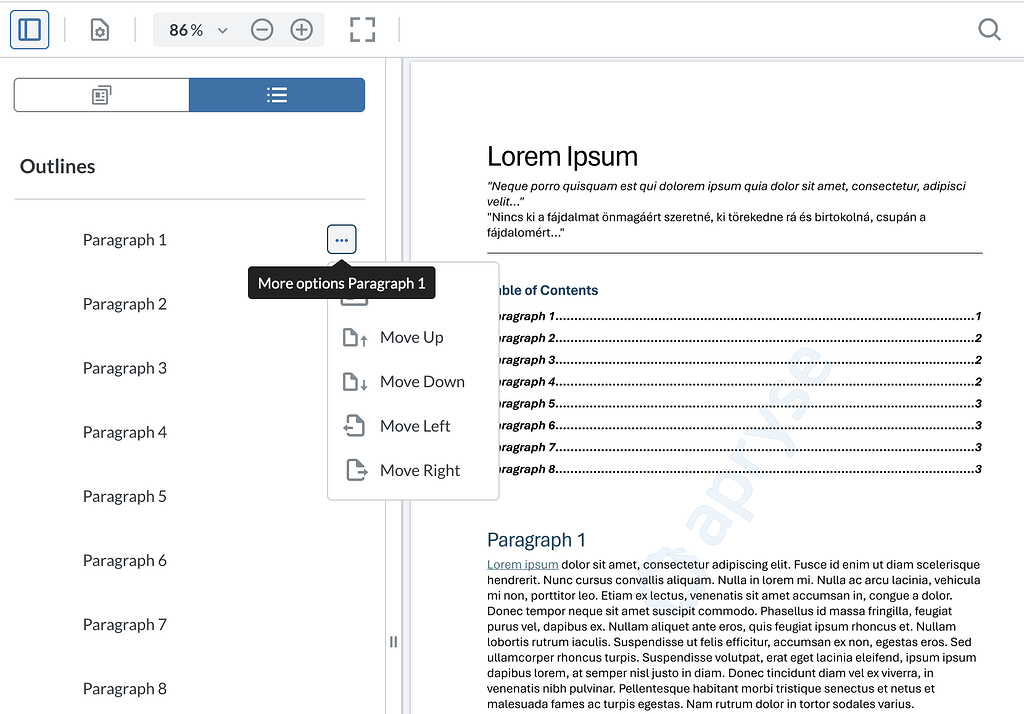Viewport: 1024px width, 714px height.
Task: Select Paragraph 8 in the outline
Action: 125,688
